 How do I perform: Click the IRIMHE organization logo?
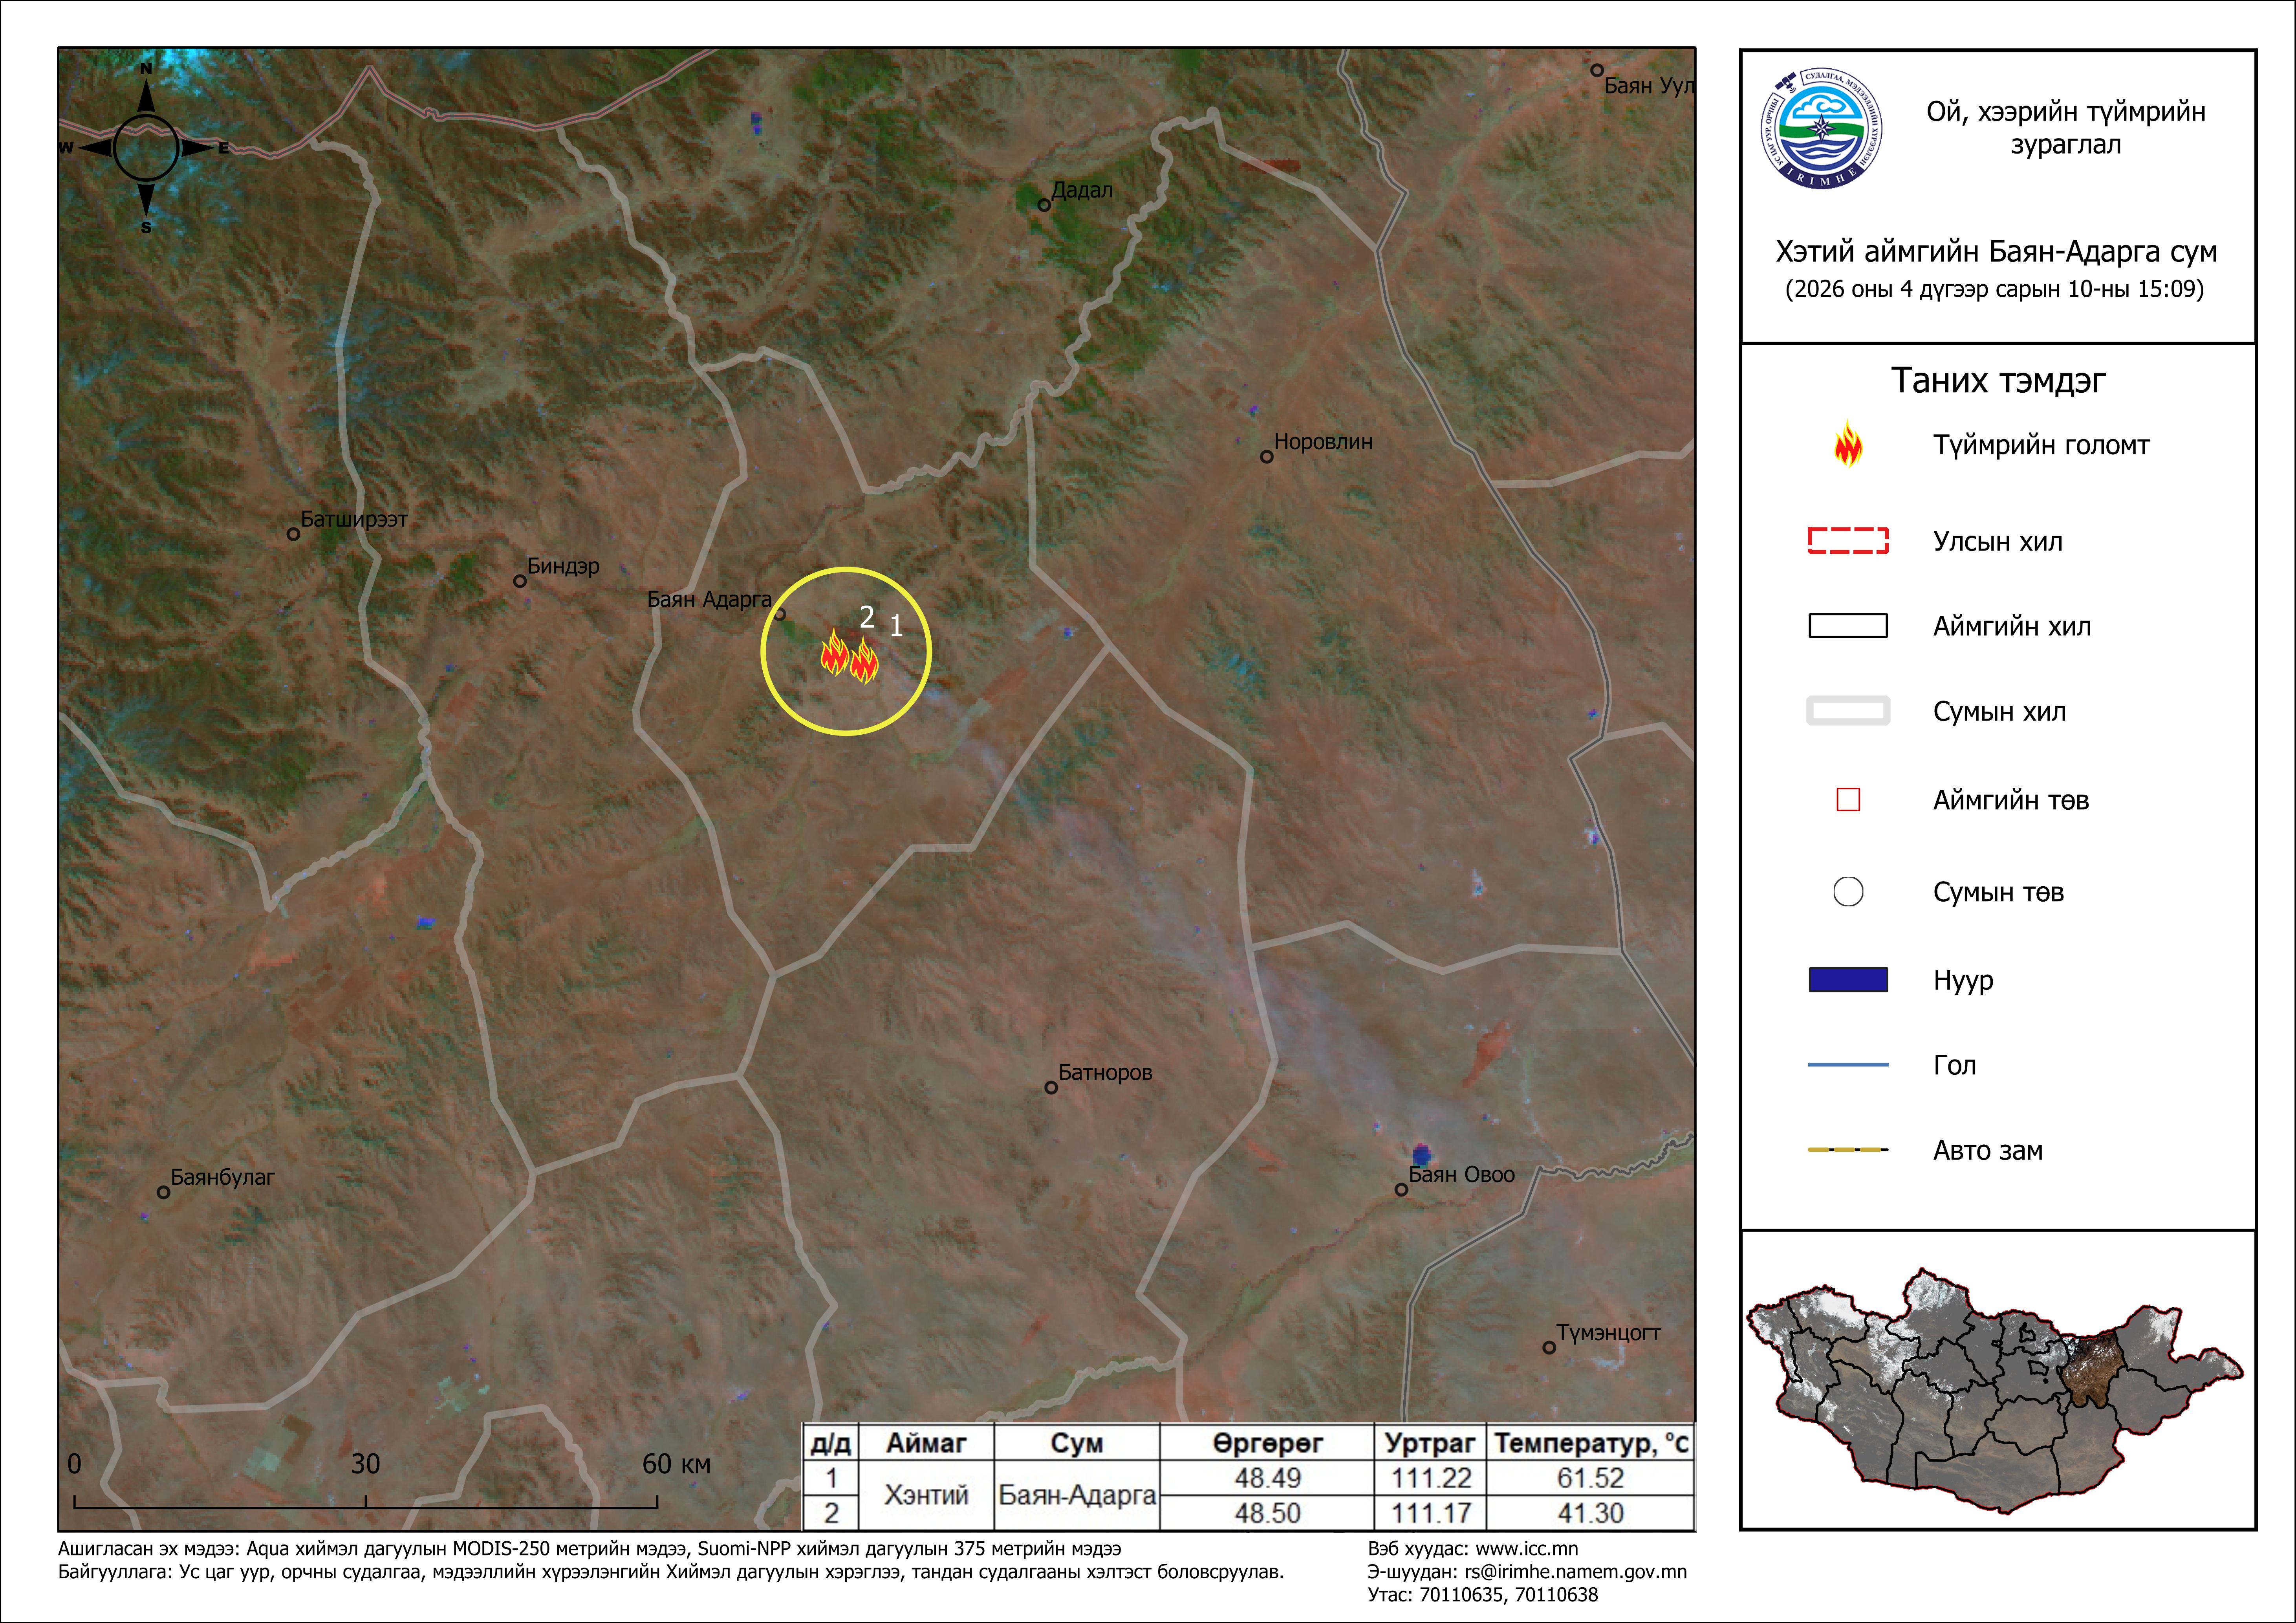[x=1821, y=128]
